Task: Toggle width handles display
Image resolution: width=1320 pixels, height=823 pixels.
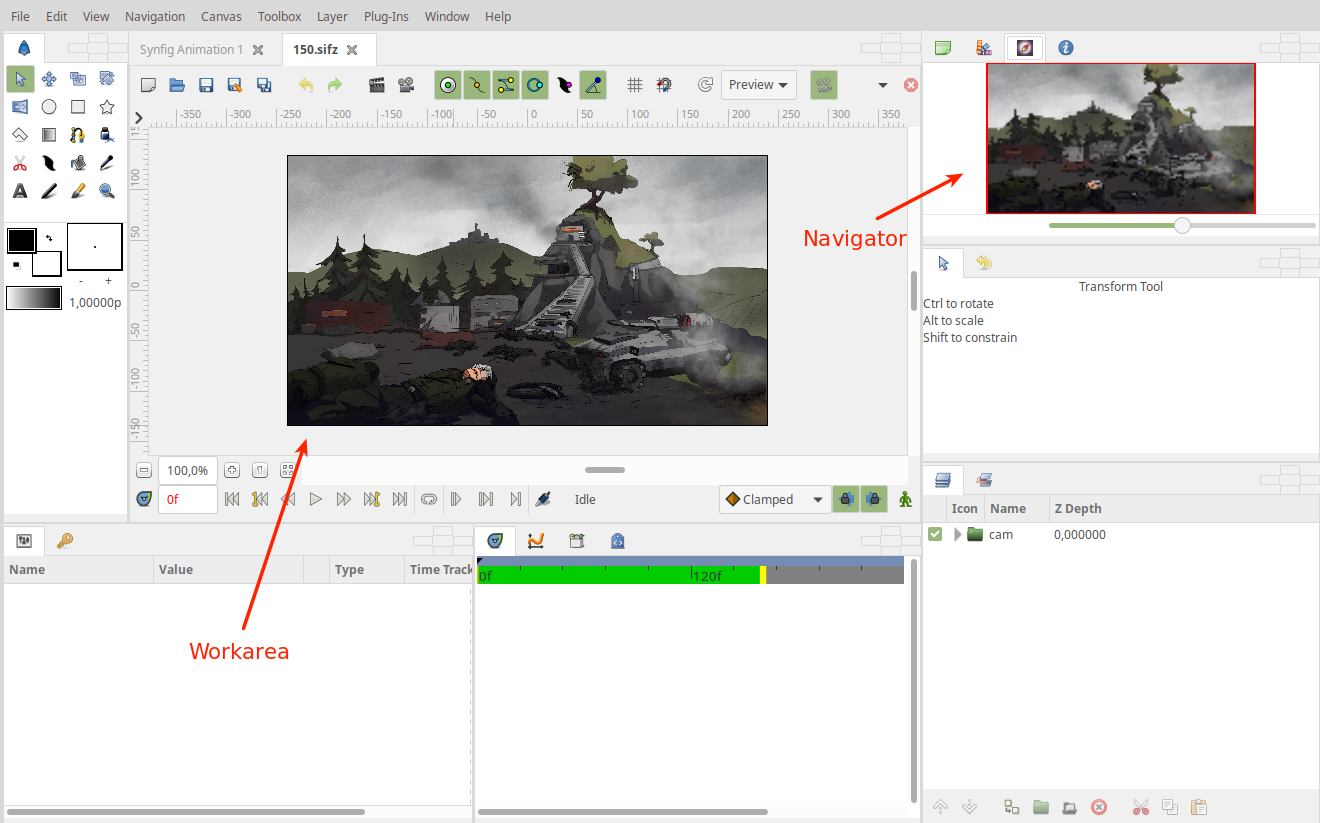Action: (564, 85)
